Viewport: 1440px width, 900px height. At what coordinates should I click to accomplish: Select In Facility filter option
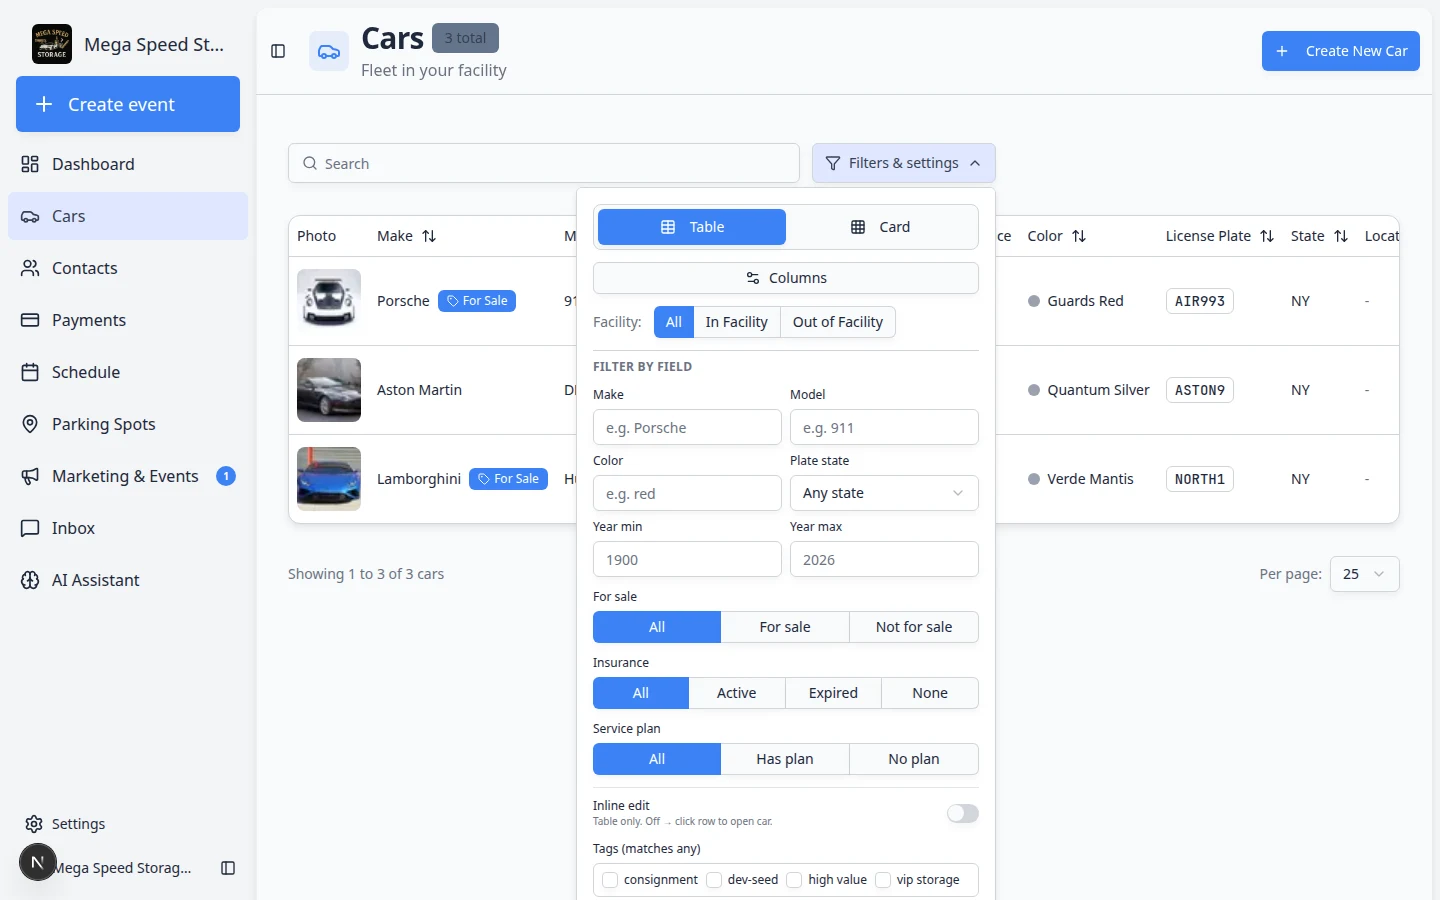736,322
